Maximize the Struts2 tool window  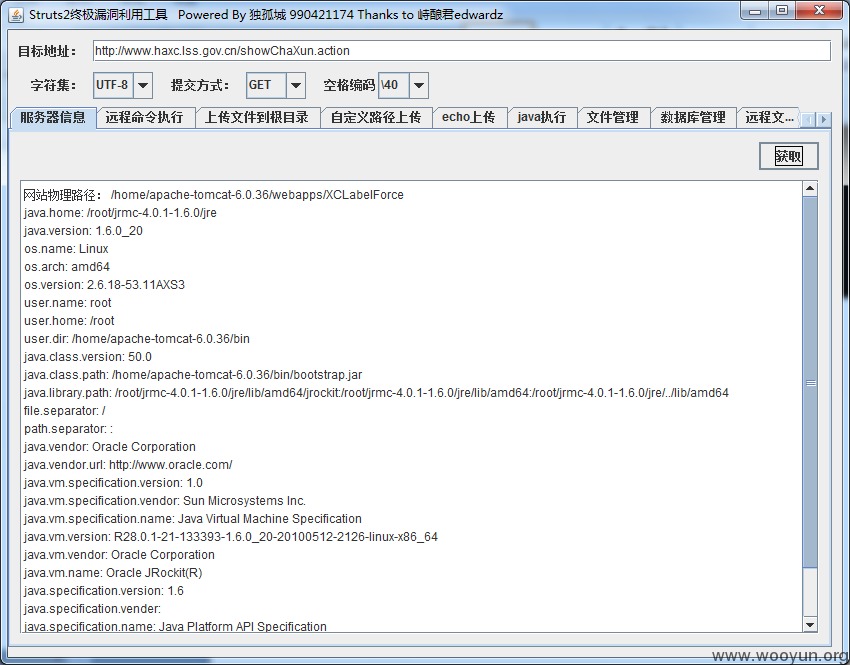(782, 11)
